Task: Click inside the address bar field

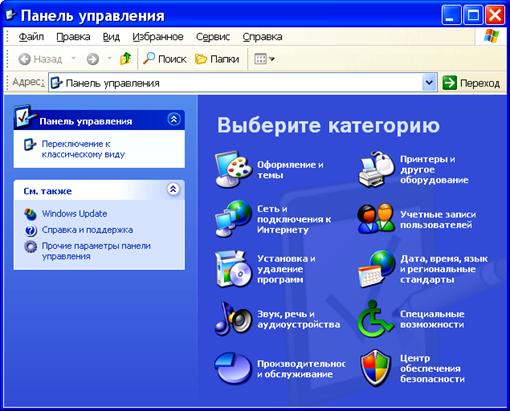Action: pos(242,82)
